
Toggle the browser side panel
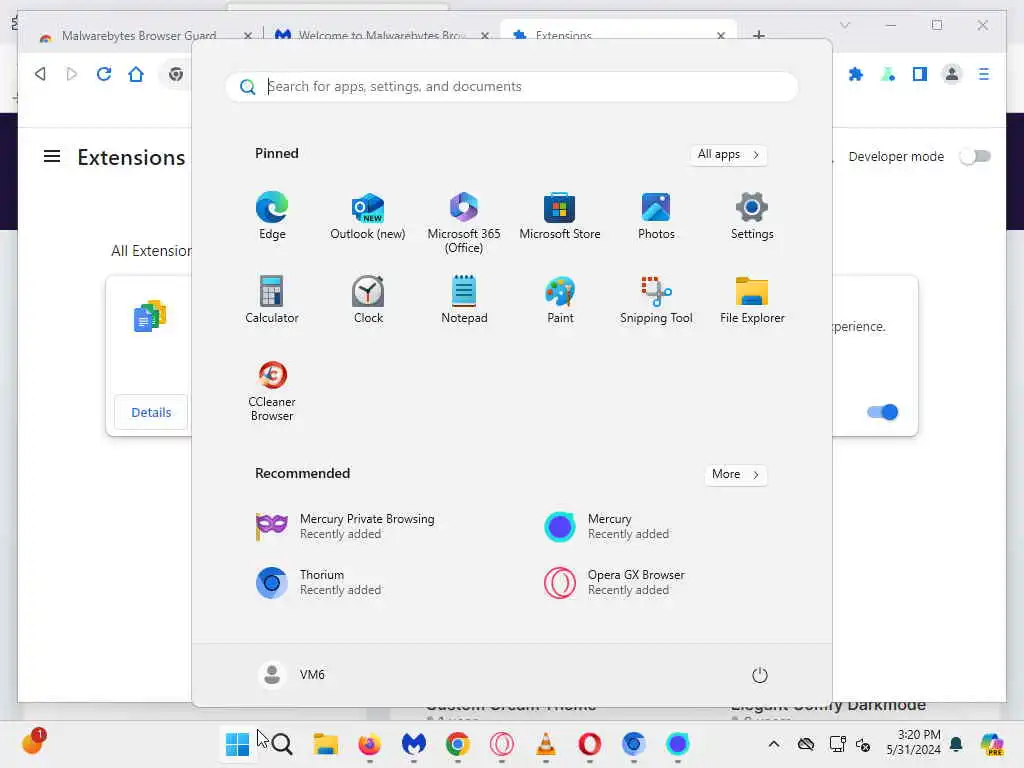point(920,74)
